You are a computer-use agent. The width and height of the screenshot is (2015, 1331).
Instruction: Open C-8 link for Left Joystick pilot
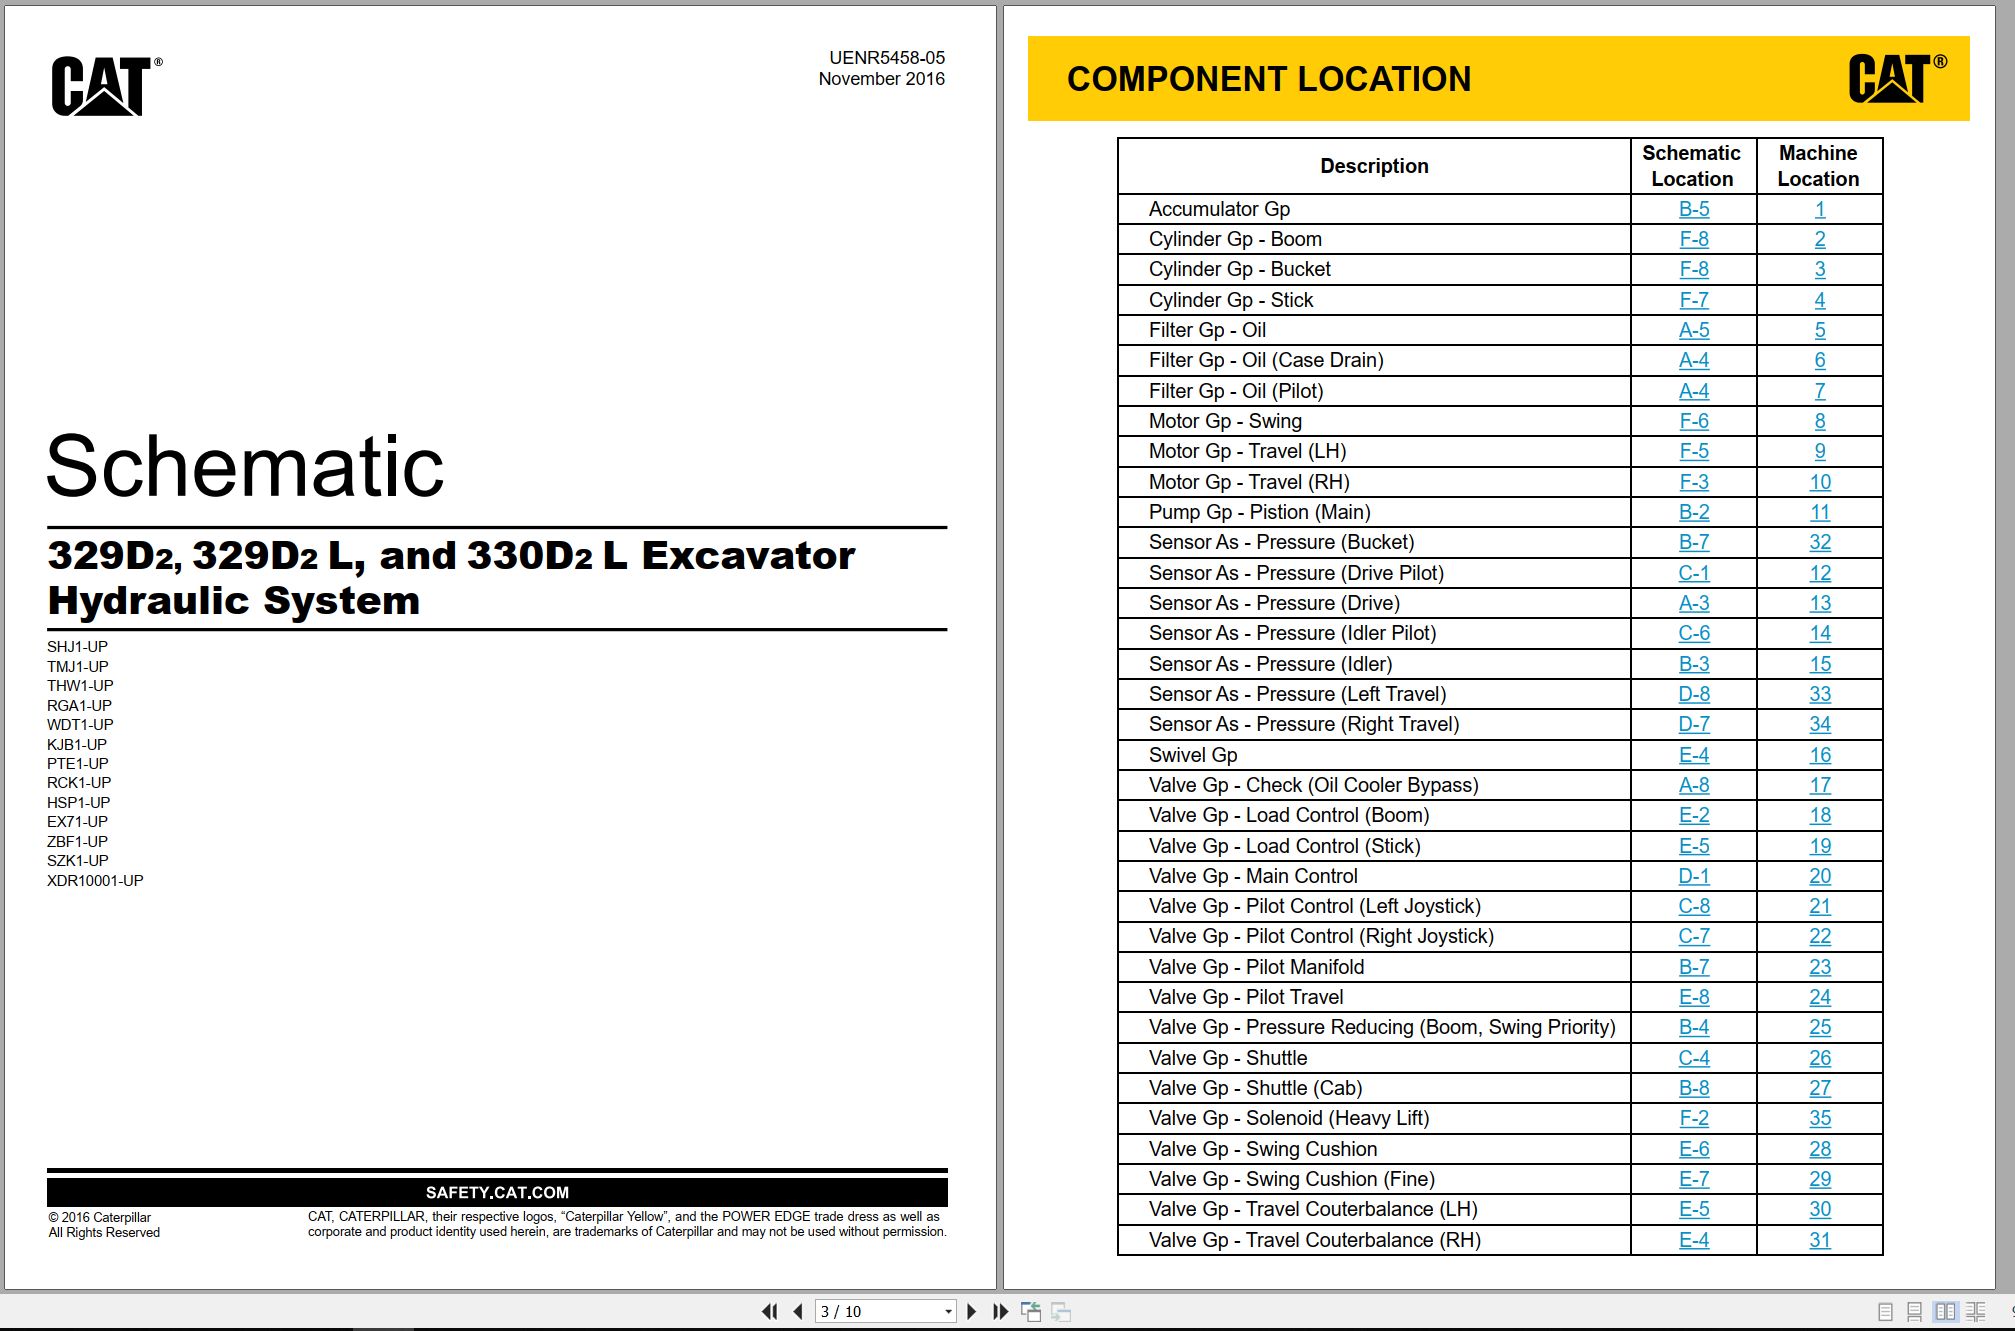[x=1694, y=906]
